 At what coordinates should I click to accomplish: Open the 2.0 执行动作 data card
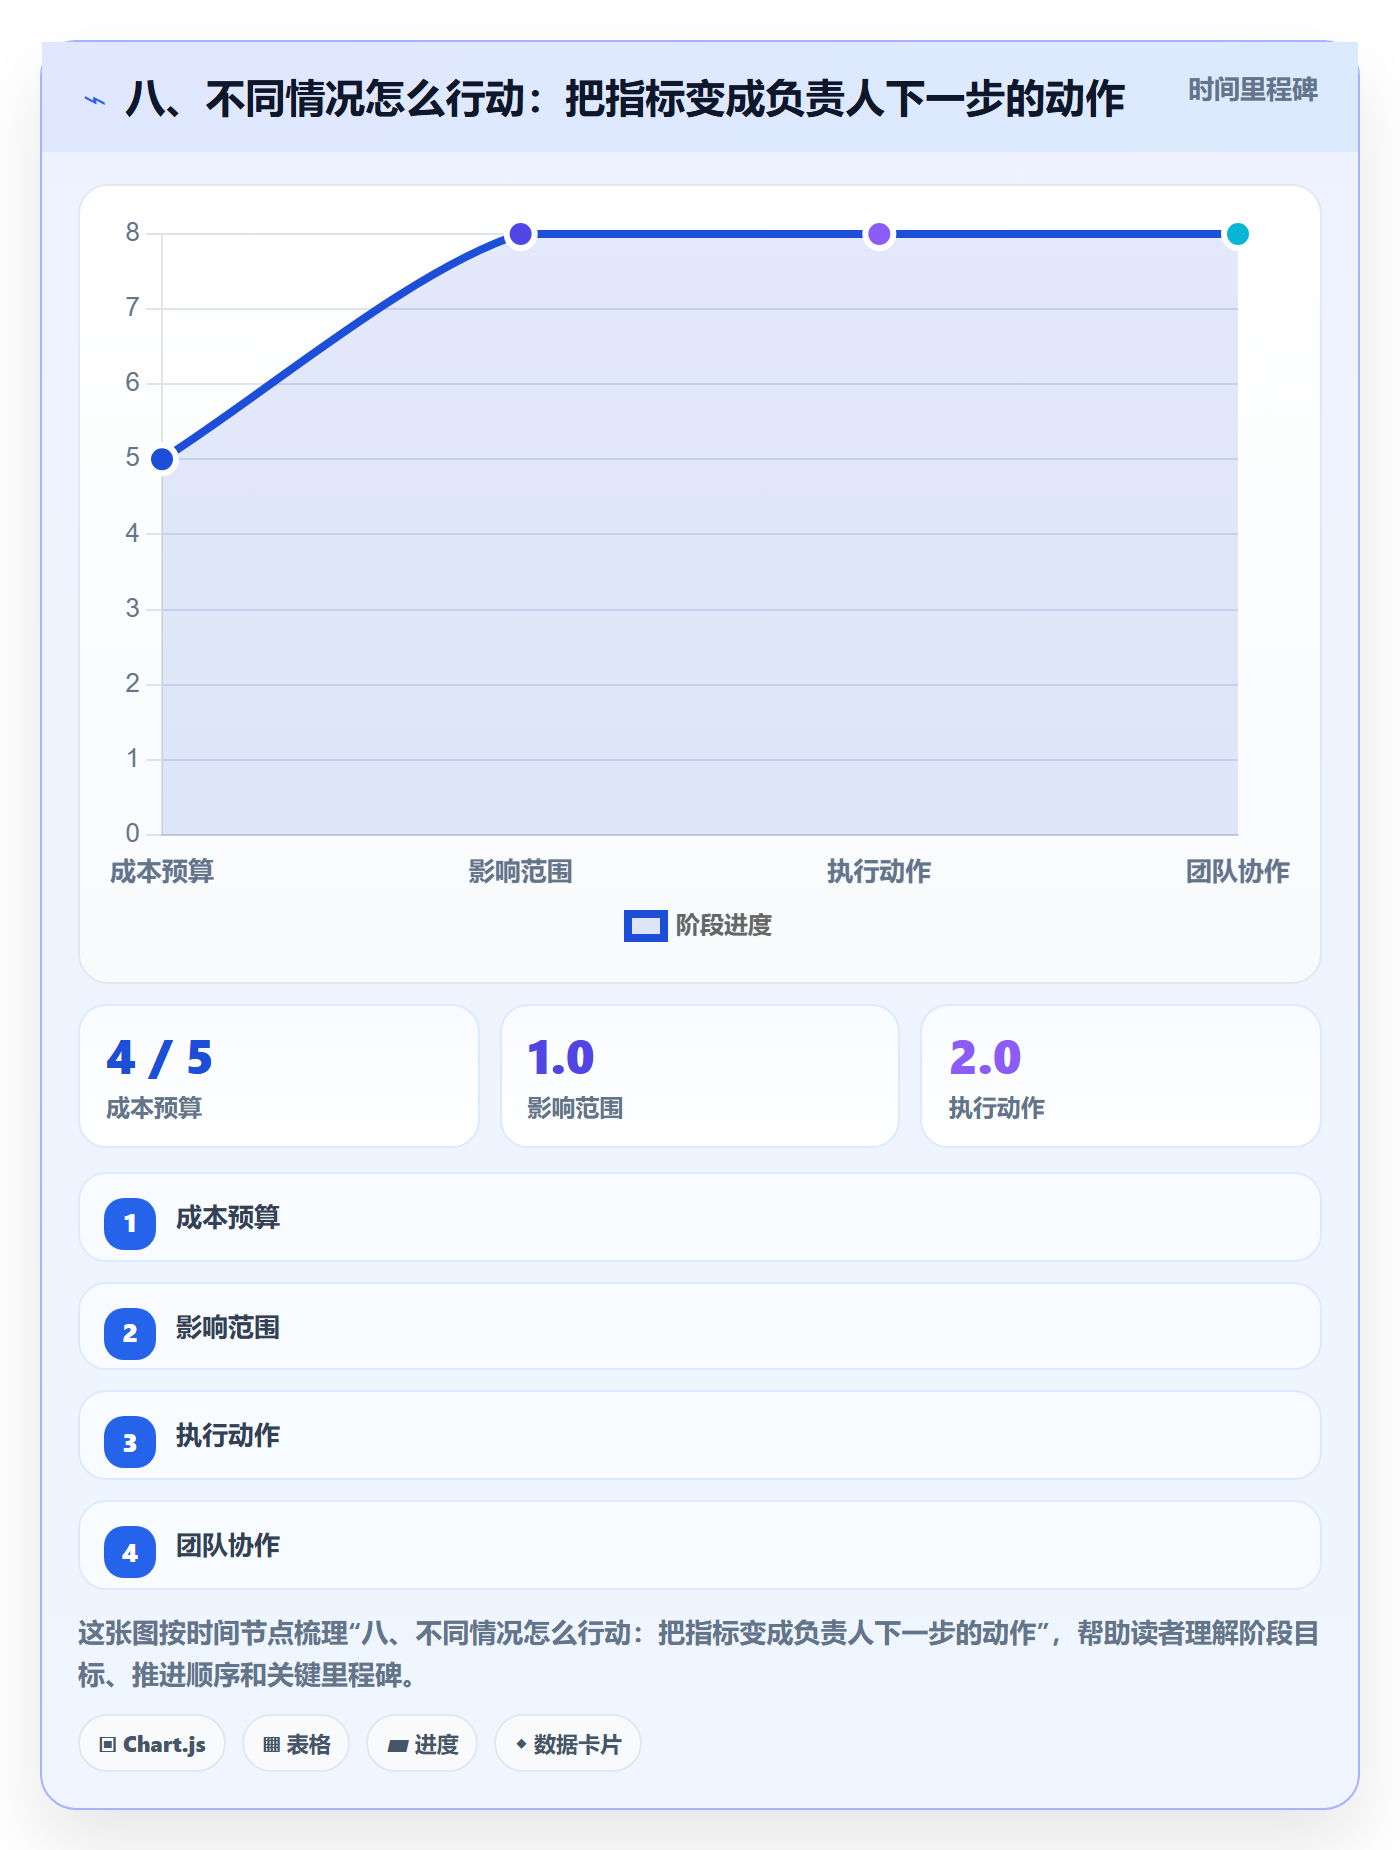[1121, 1076]
